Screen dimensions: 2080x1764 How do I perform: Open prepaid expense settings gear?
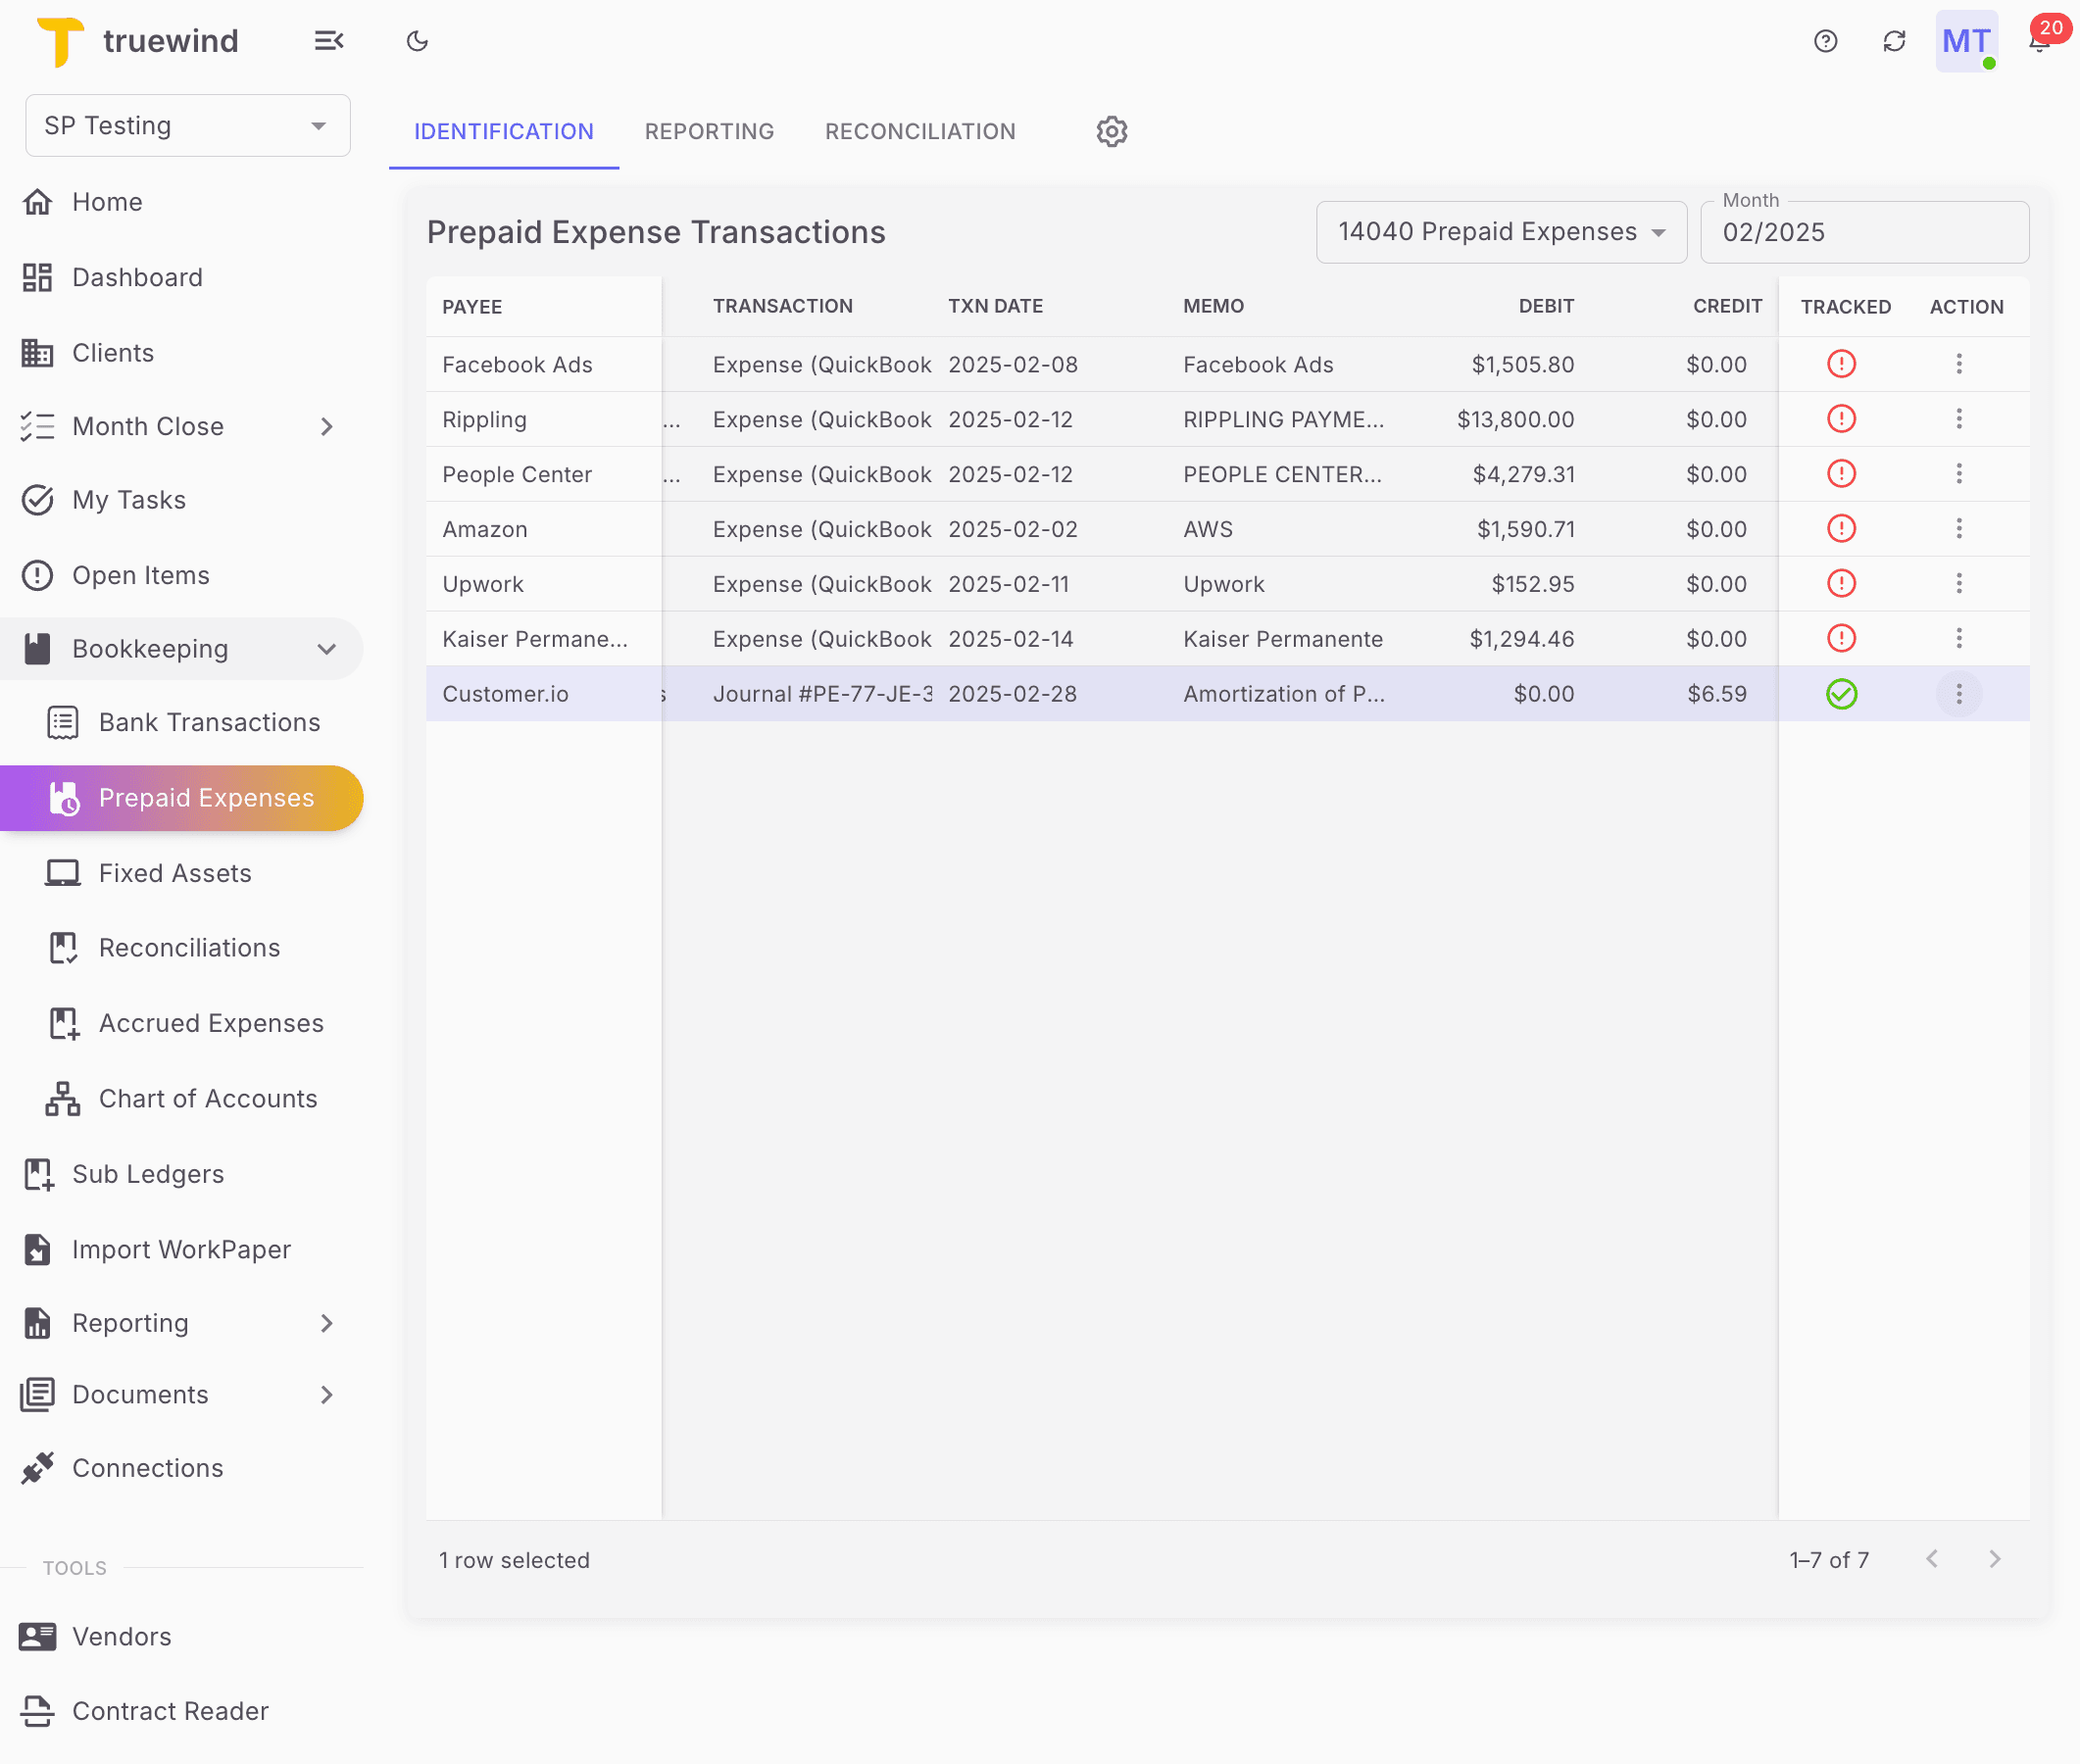[1111, 131]
